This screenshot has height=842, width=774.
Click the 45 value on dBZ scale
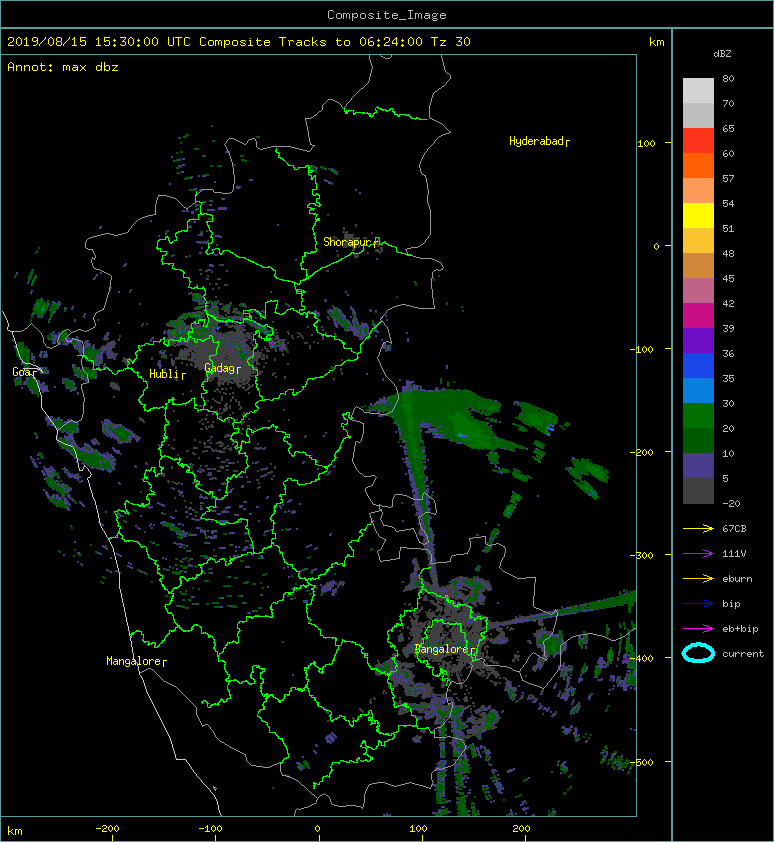click(x=728, y=278)
